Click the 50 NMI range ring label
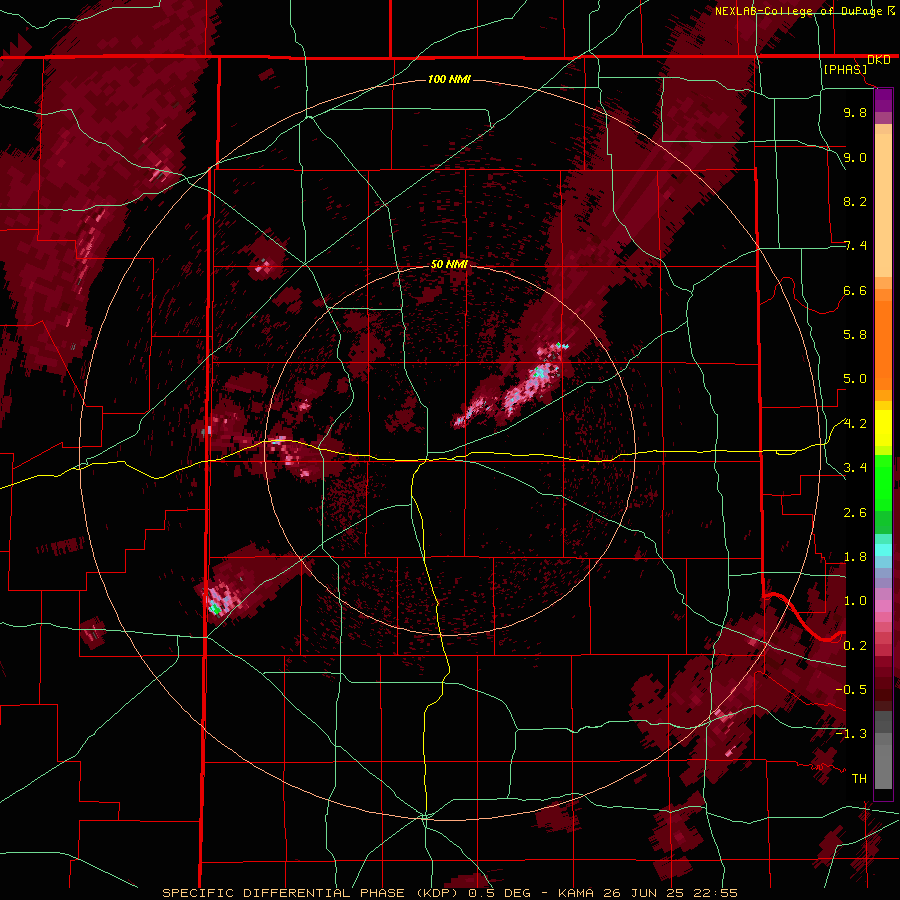This screenshot has height=900, width=900. pos(449,264)
